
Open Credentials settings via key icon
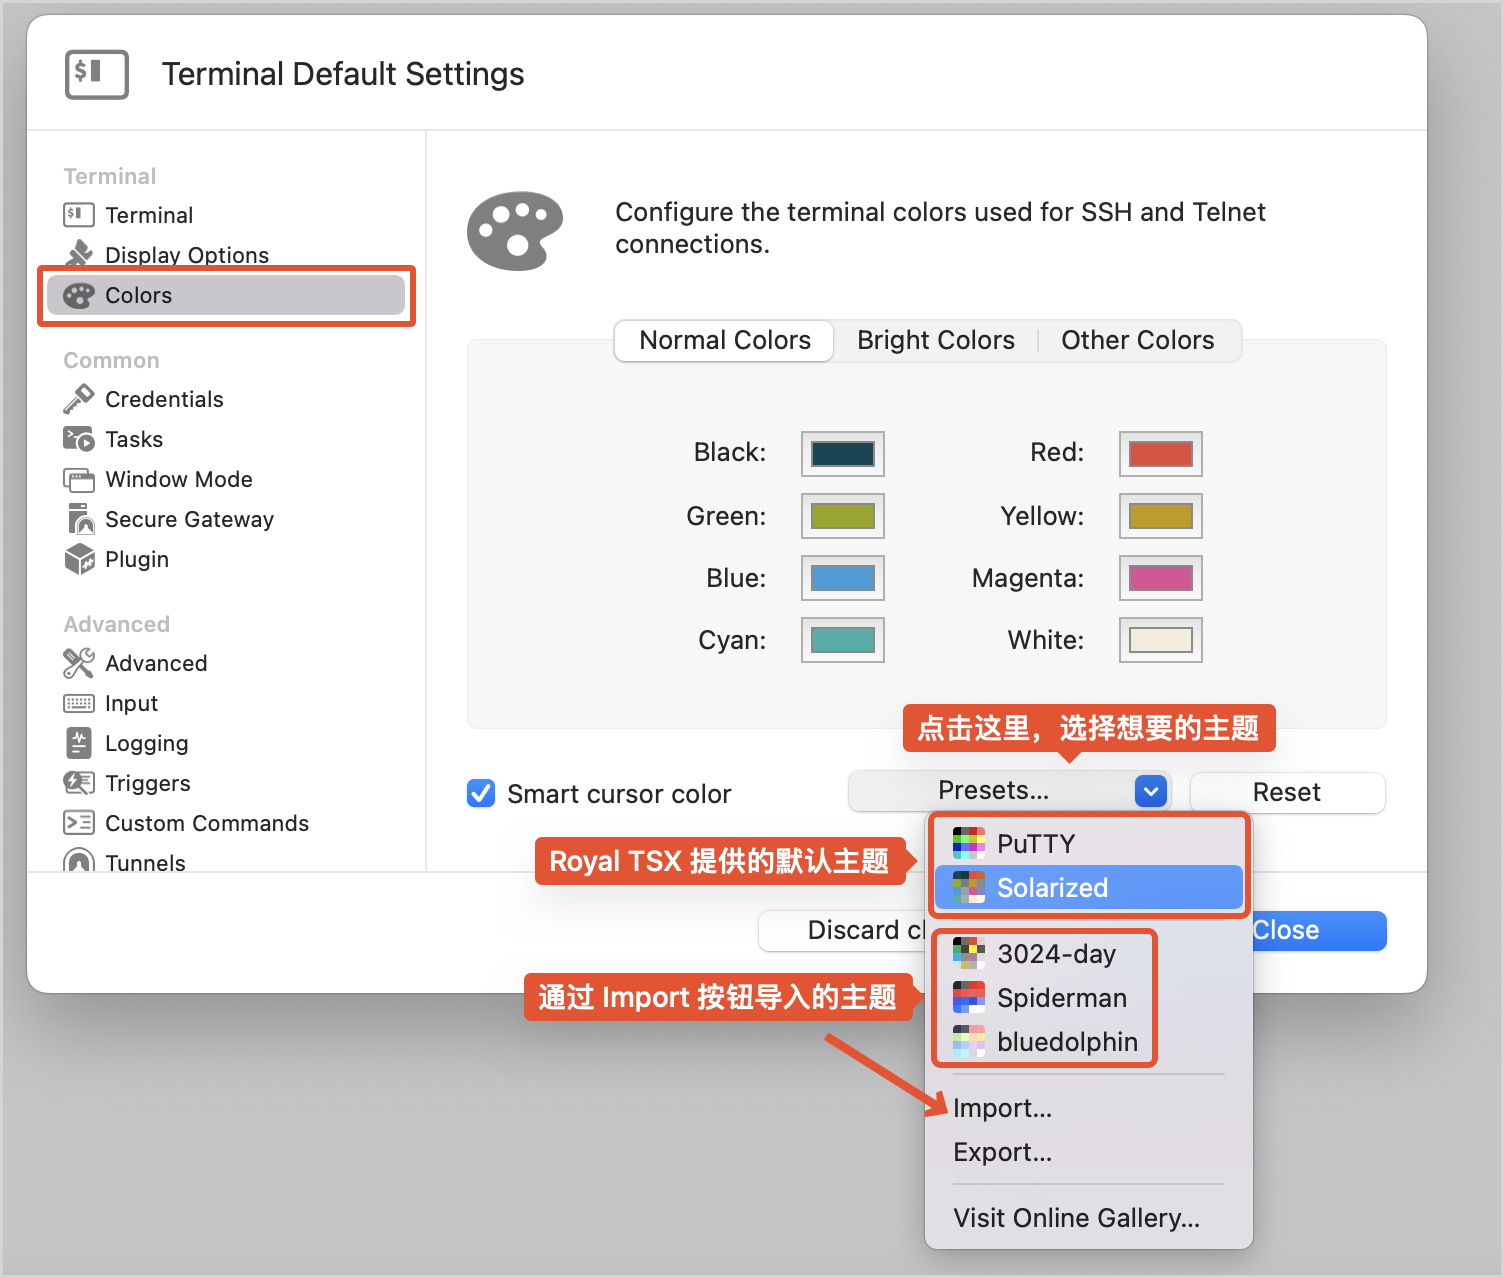(79, 399)
